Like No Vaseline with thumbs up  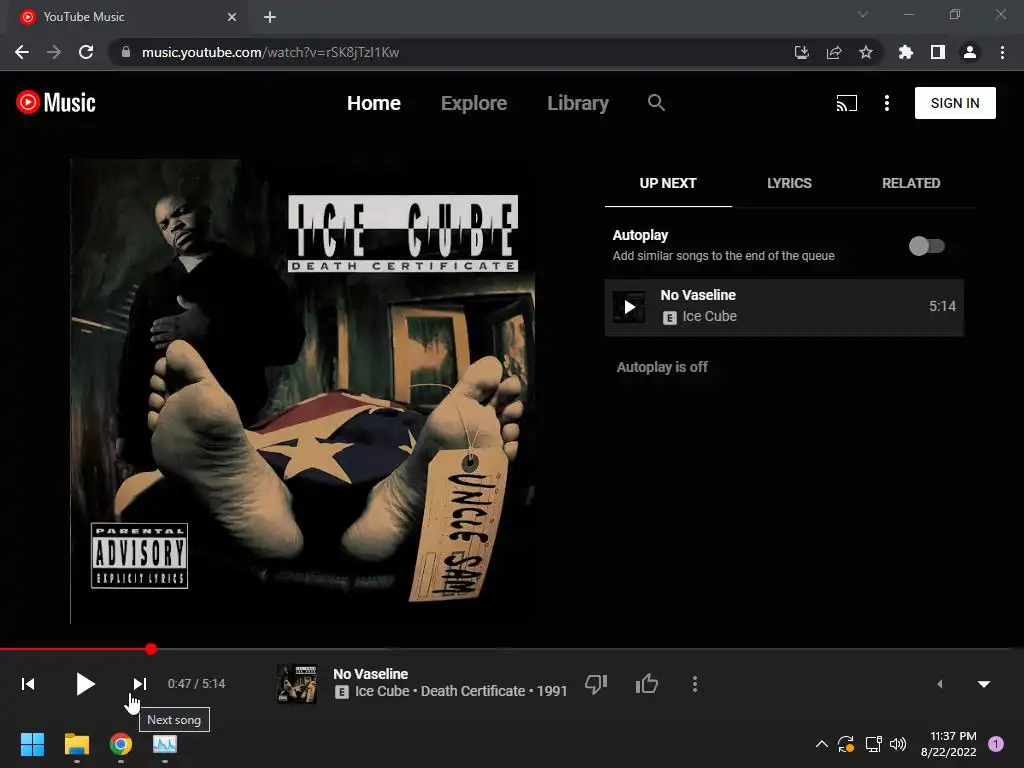(x=647, y=684)
